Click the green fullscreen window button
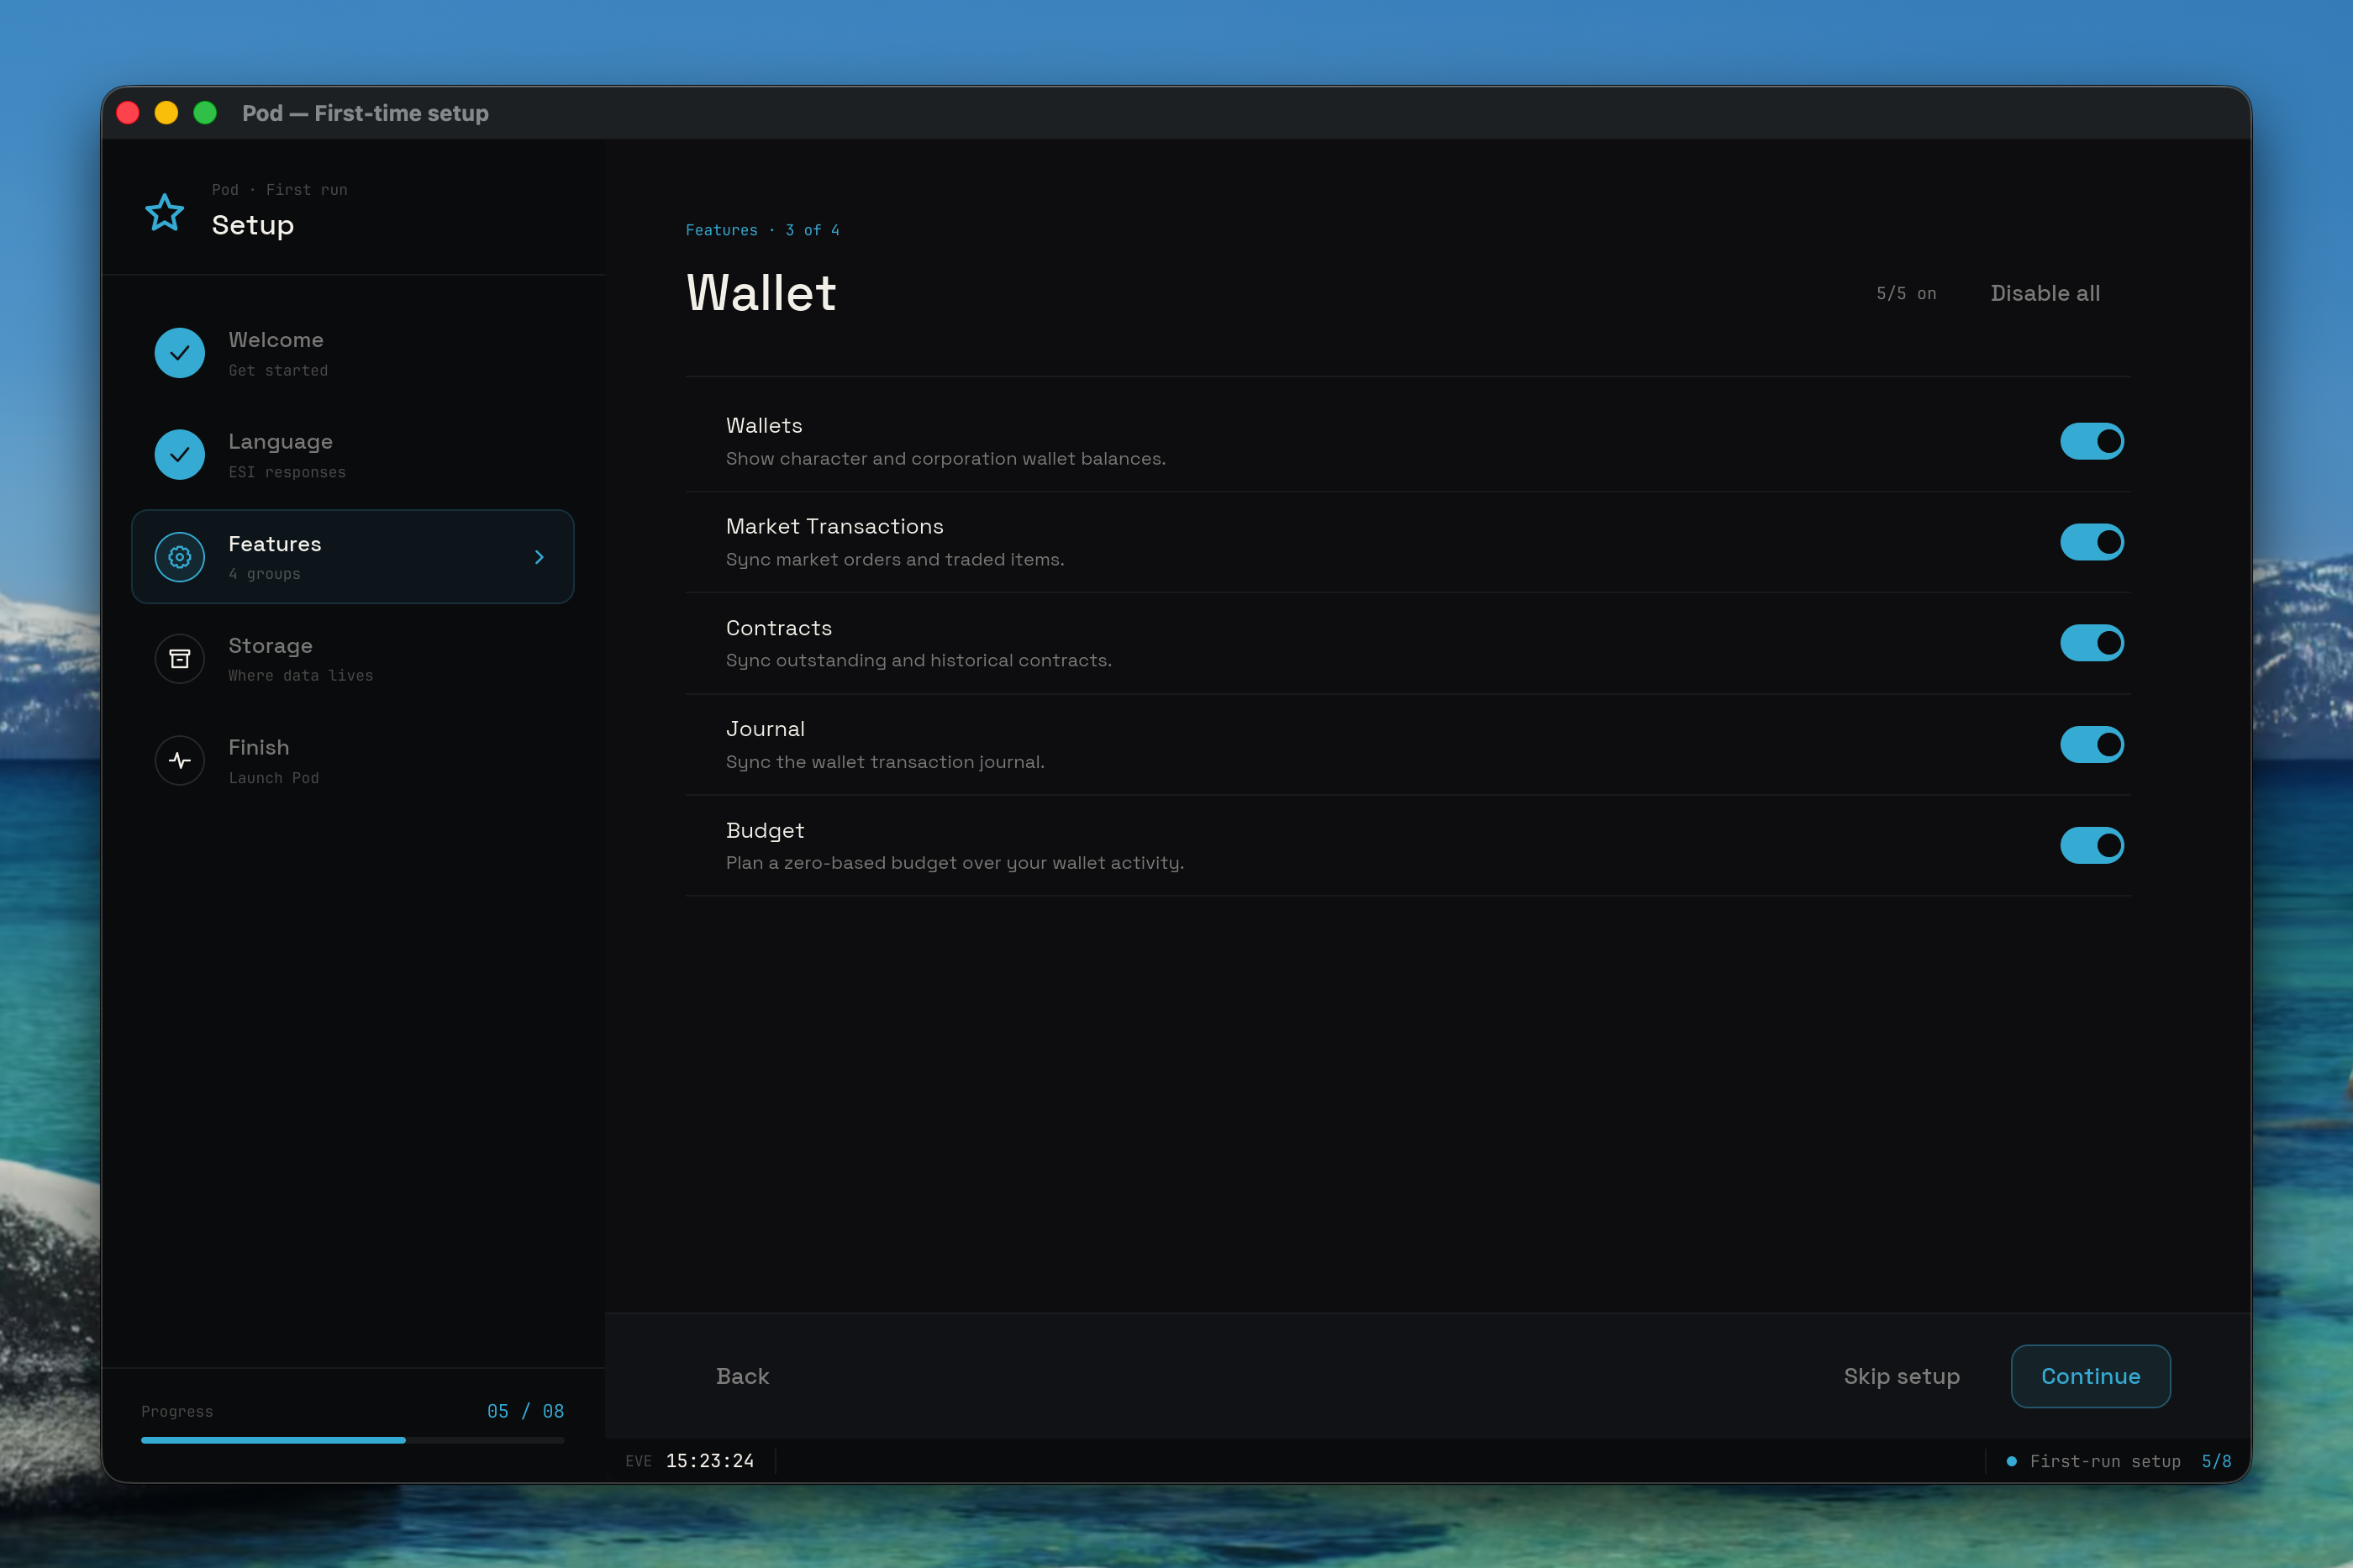The height and width of the screenshot is (1568, 2353). pos(205,113)
